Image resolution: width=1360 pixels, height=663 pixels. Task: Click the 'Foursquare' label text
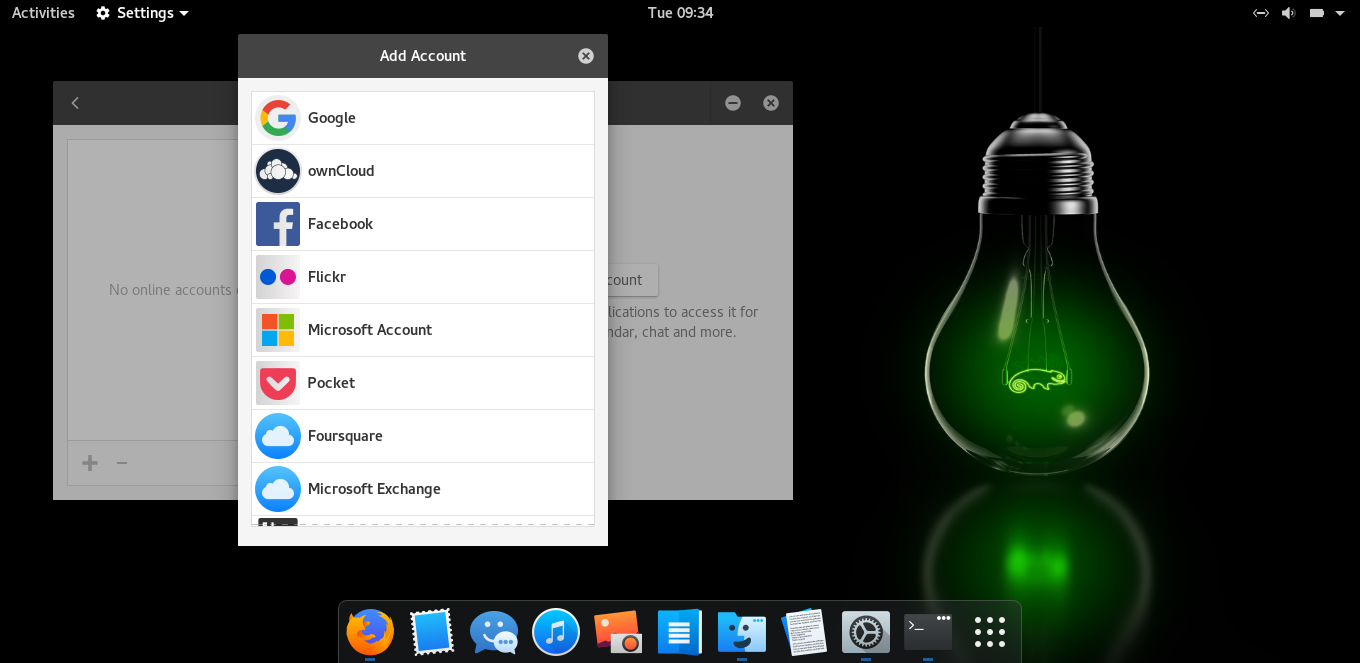[x=345, y=436]
